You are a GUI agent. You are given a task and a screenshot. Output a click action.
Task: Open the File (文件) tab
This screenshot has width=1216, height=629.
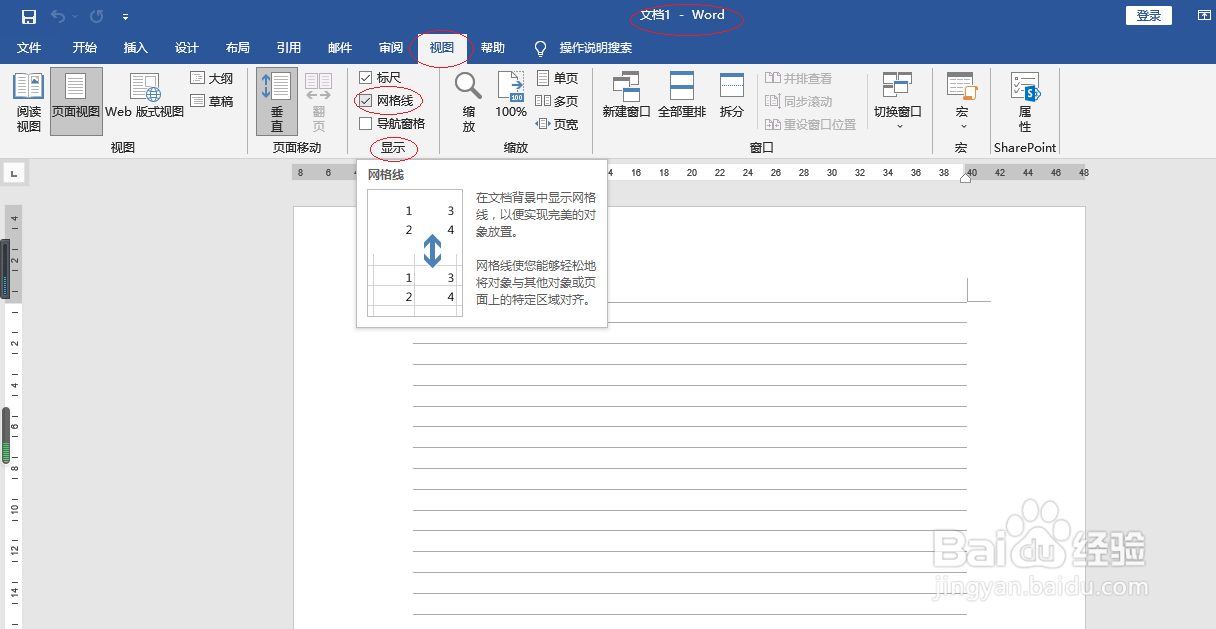click(29, 47)
